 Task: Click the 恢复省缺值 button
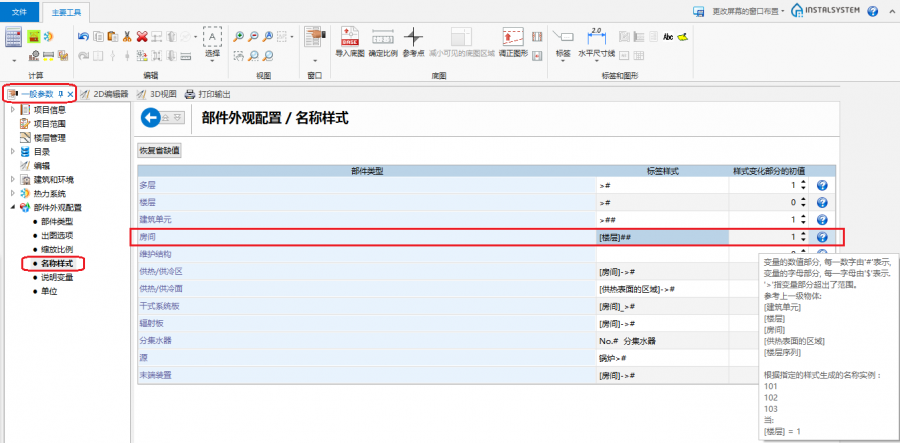[x=159, y=150]
